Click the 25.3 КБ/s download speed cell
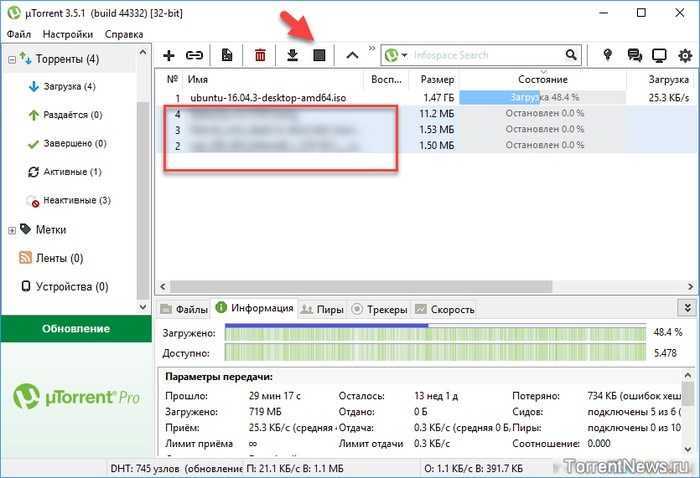This screenshot has height=478, width=700. tap(668, 98)
